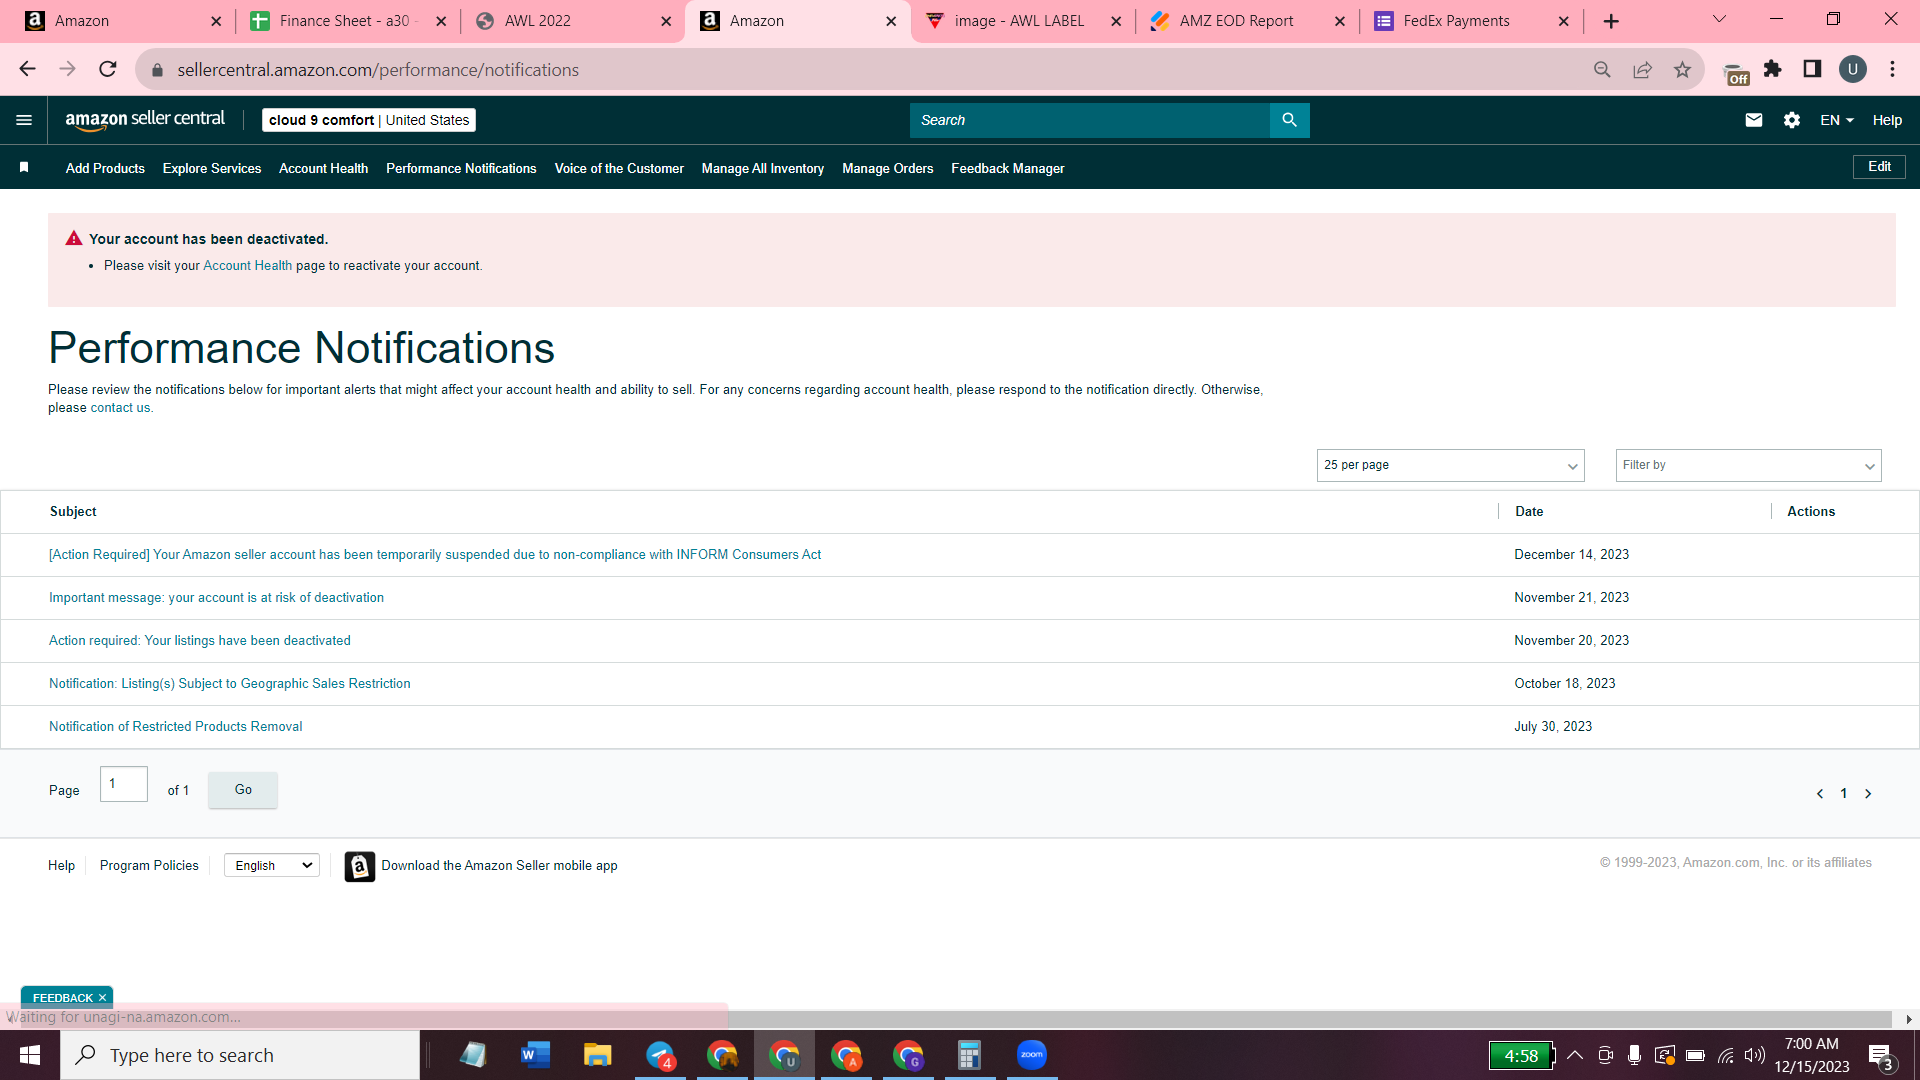Image resolution: width=1920 pixels, height=1080 pixels.
Task: Open a new browser tab with plus
Action: pos(1611,21)
